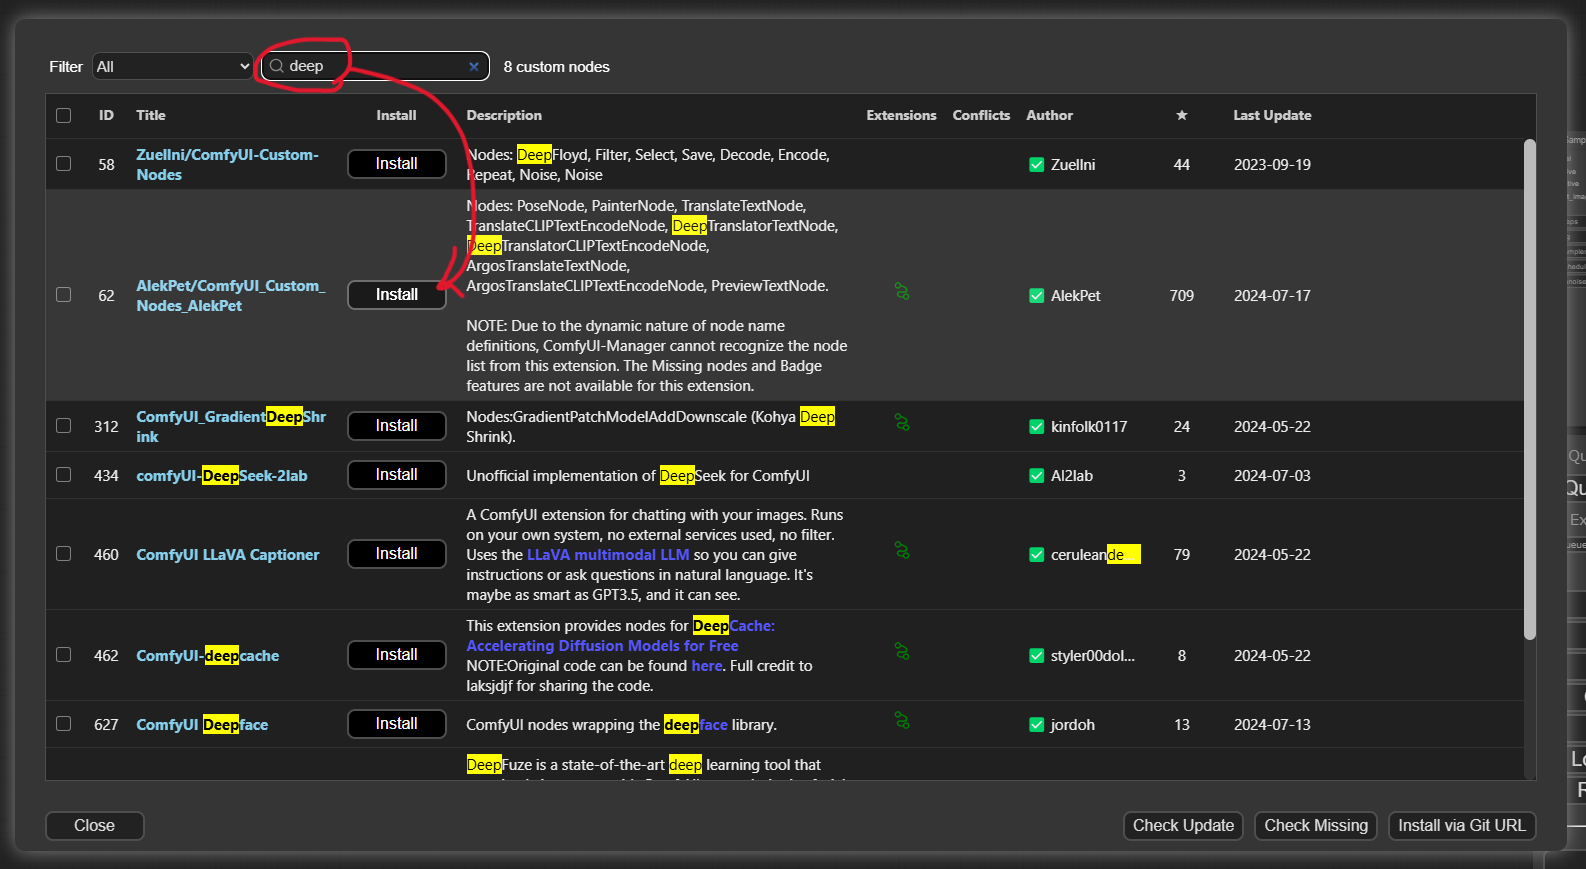Sort by the Title column header

coord(151,115)
